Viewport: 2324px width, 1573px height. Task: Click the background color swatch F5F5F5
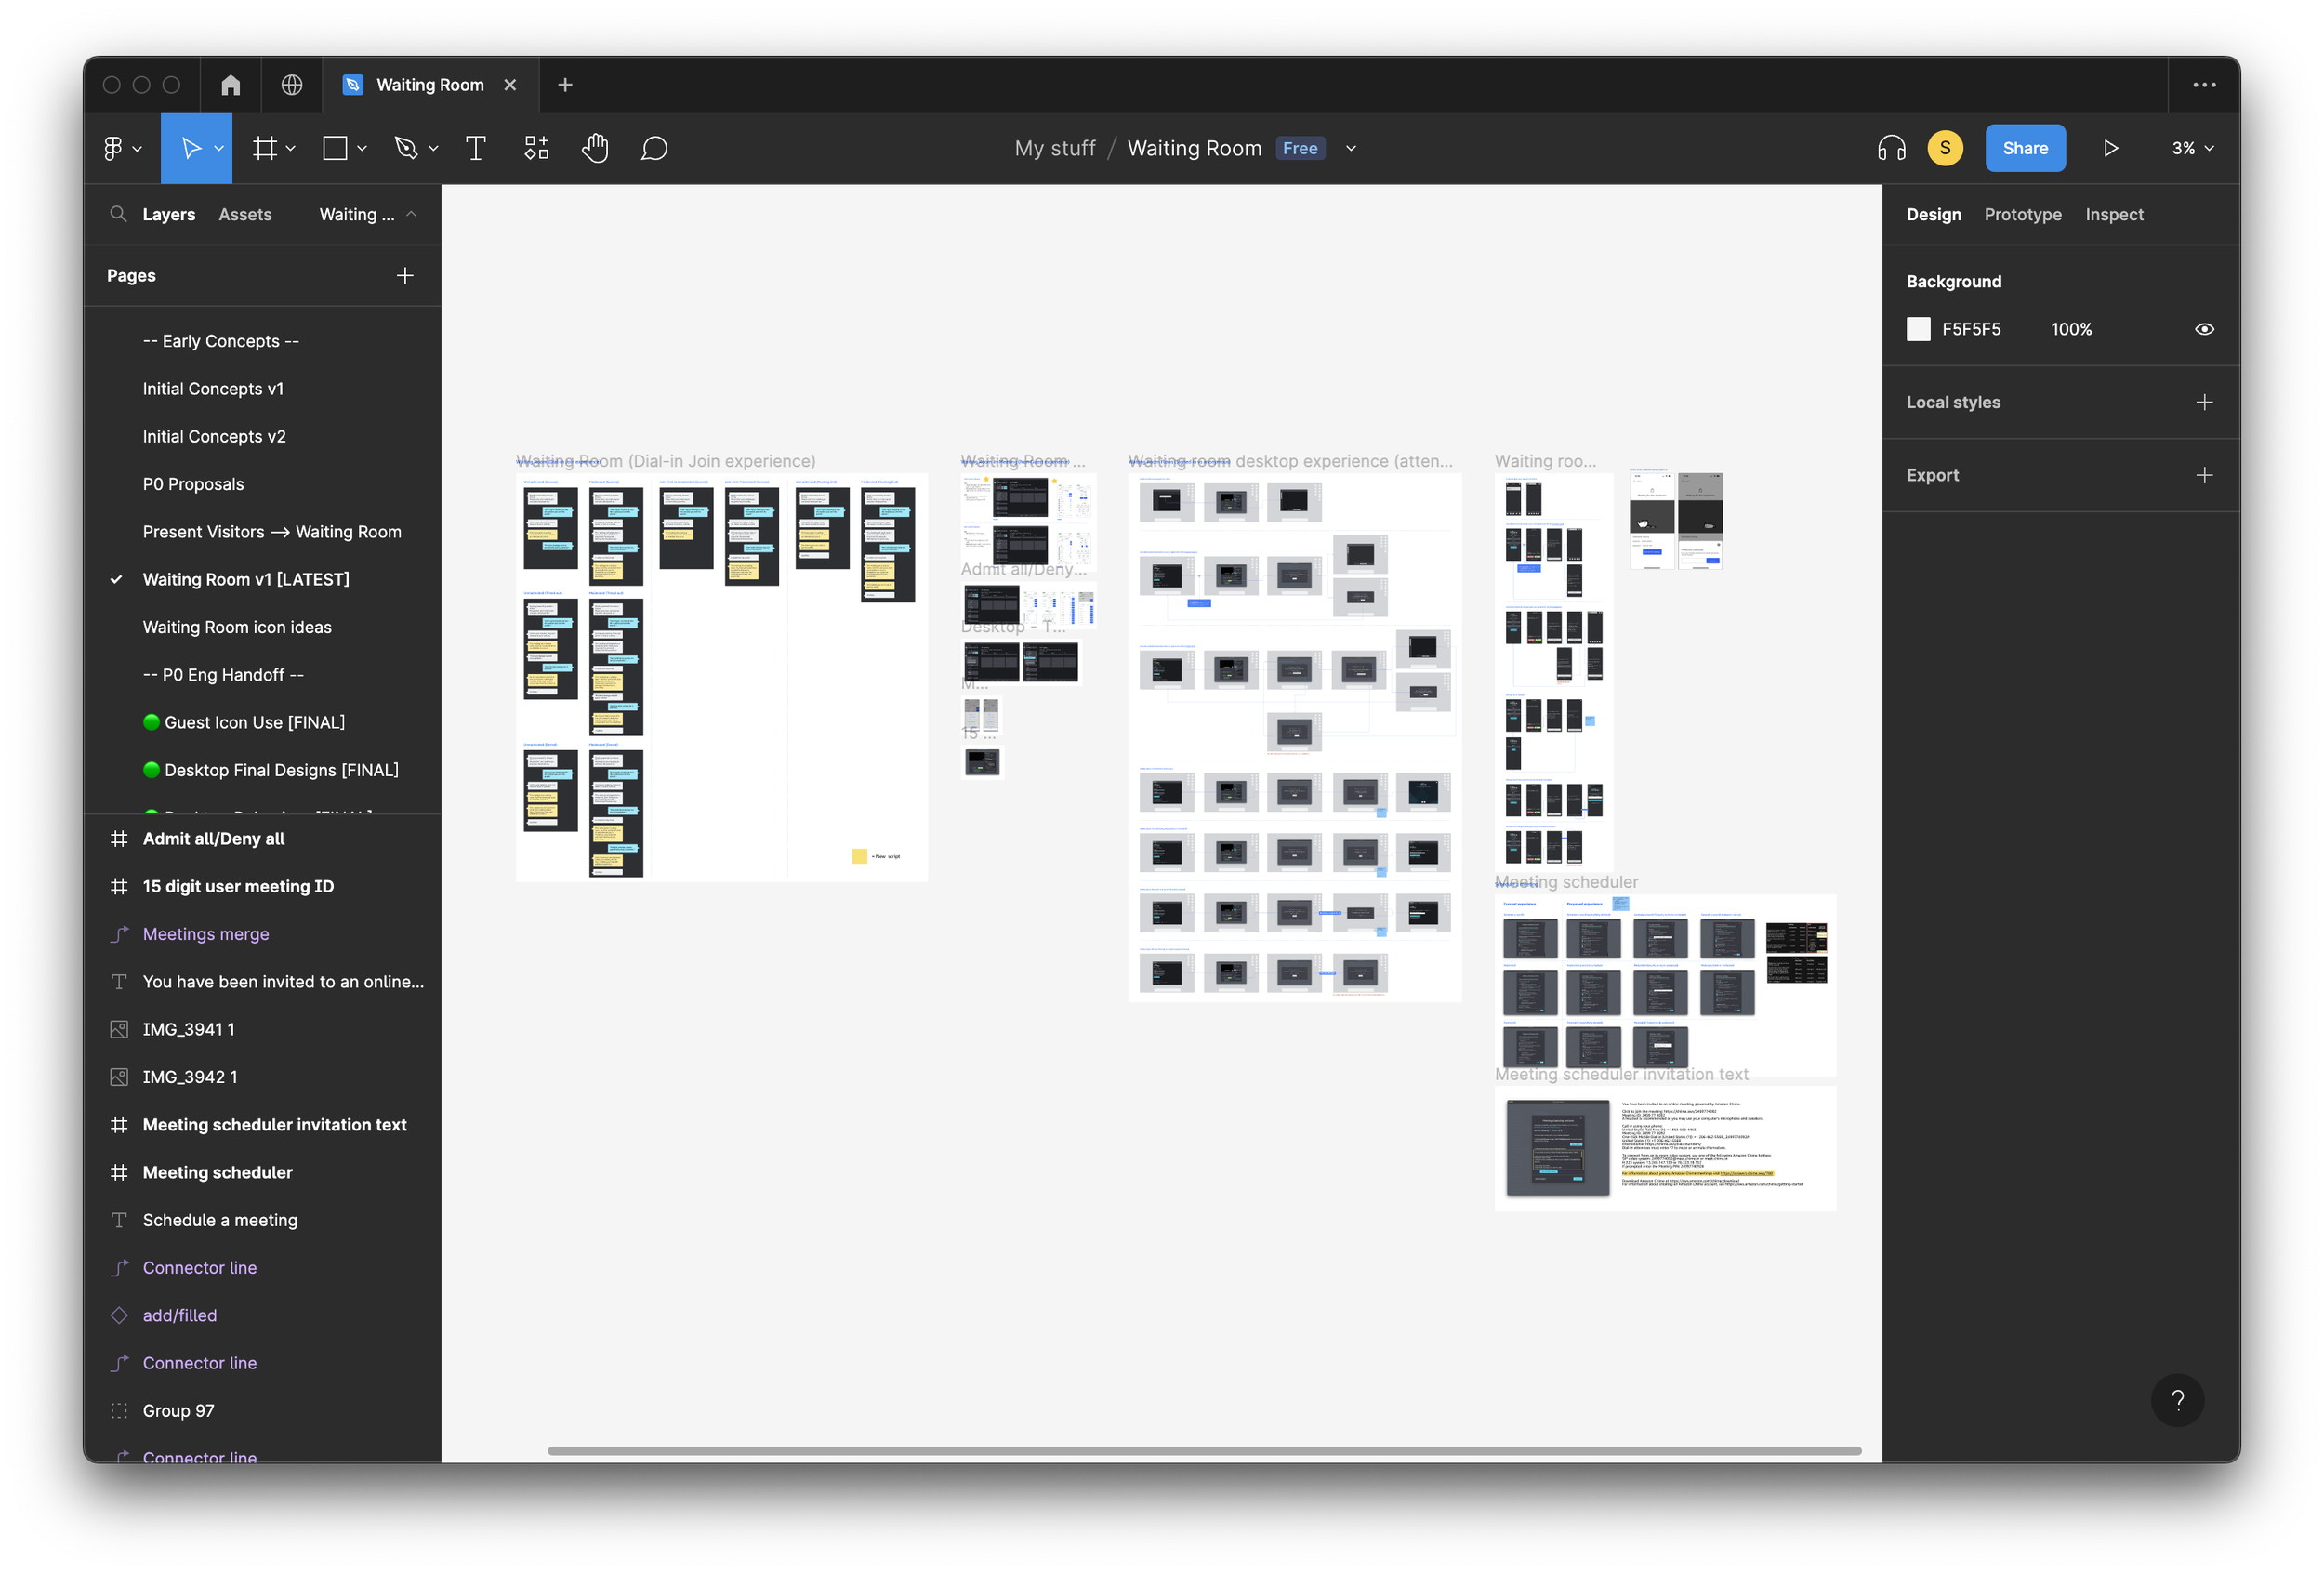click(x=1918, y=329)
